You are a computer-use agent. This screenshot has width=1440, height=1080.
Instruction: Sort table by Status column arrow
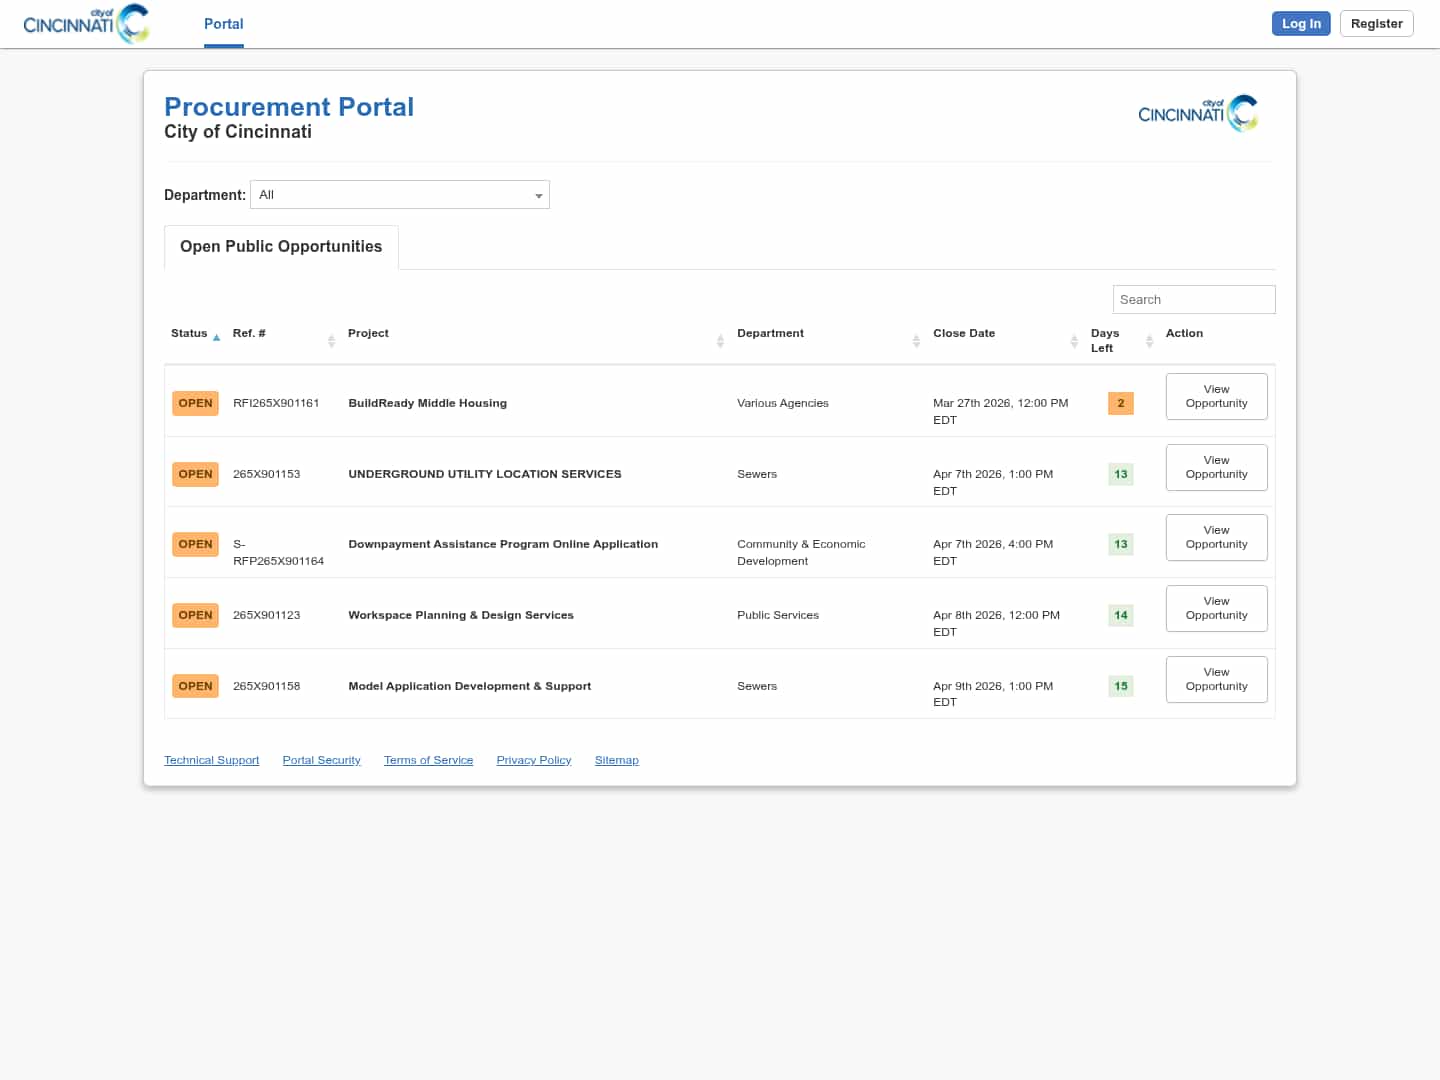pos(216,338)
